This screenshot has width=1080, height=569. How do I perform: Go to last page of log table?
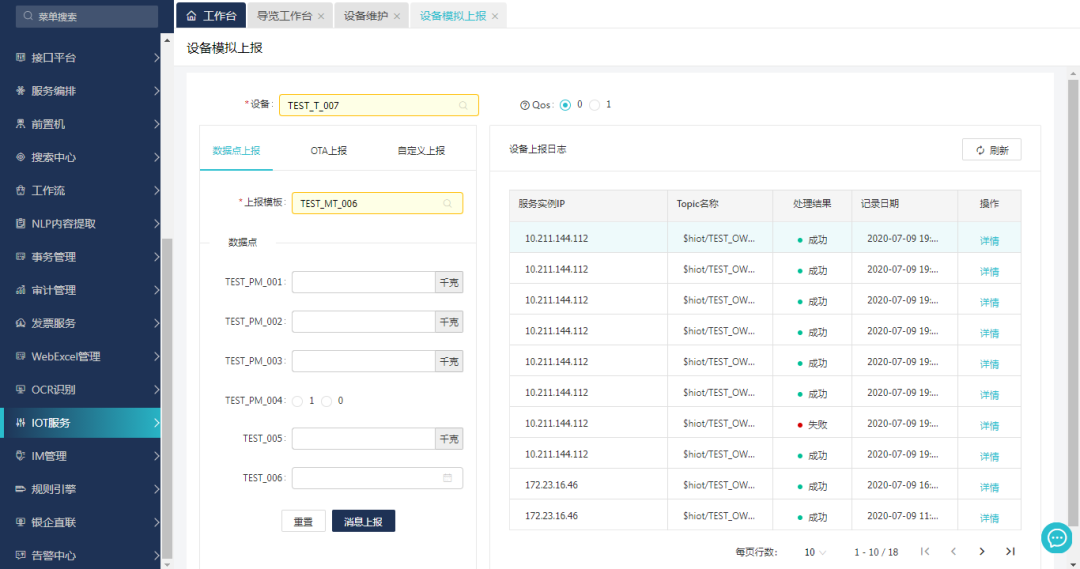tap(1010, 551)
